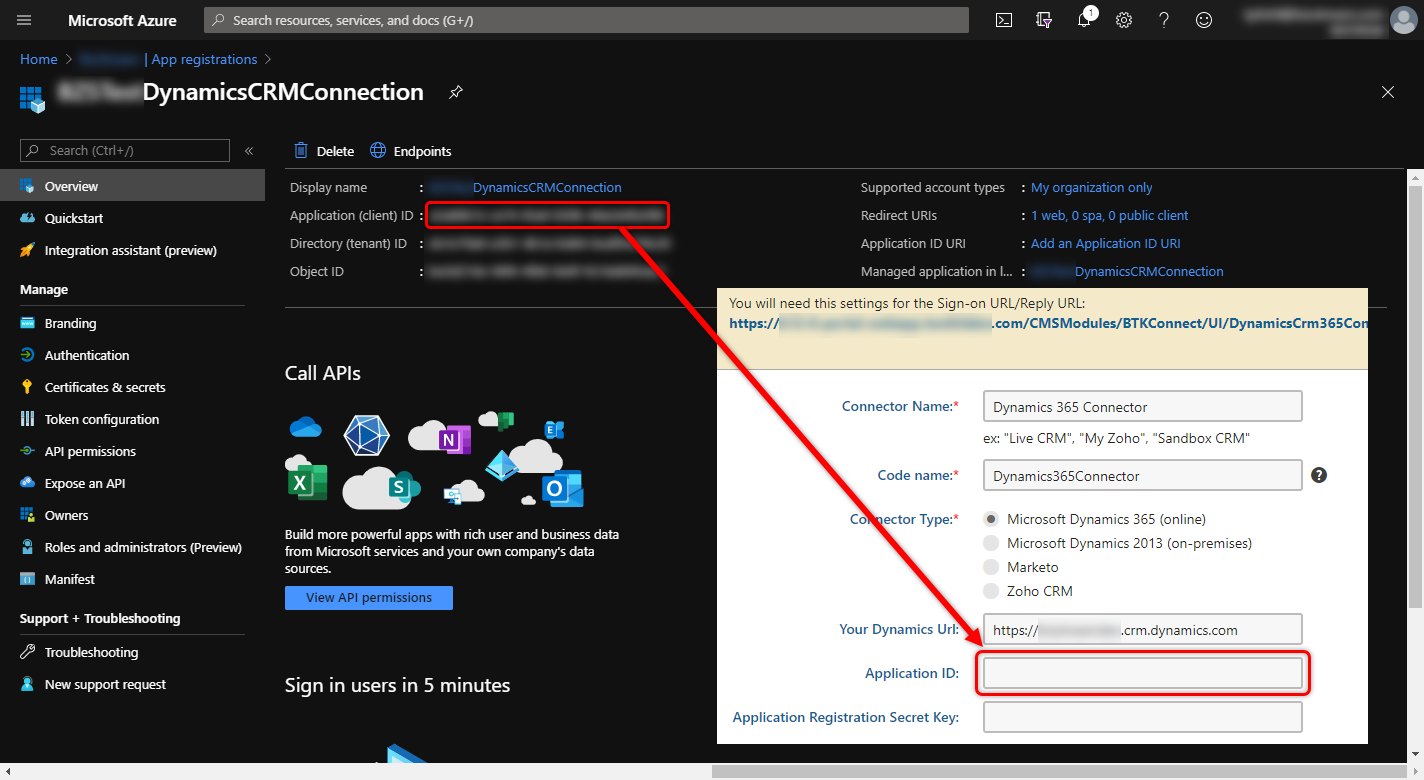Image resolution: width=1424 pixels, height=780 pixels.
Task: Click the Microsoft Azure logo text
Action: click(122, 20)
